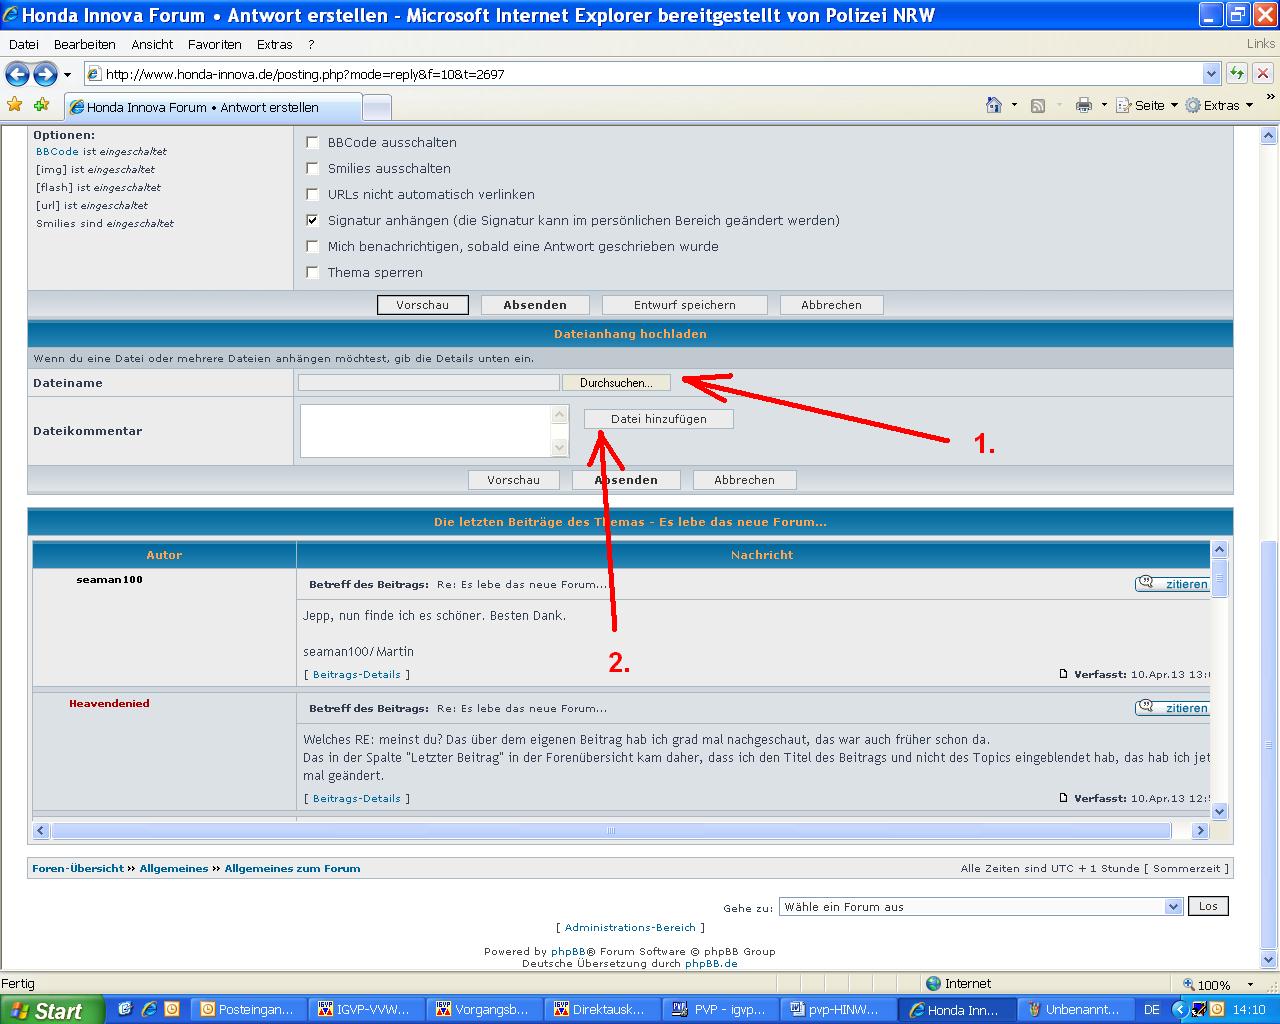The width and height of the screenshot is (1280, 1024).
Task: Click the Datei hinzufügen button
Action: point(658,419)
